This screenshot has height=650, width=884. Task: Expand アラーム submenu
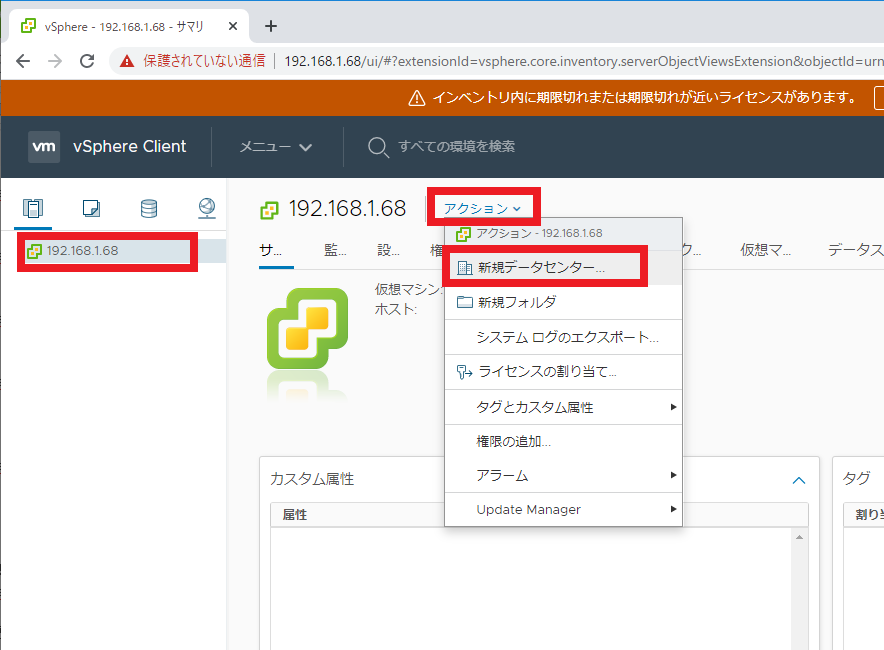(x=563, y=475)
